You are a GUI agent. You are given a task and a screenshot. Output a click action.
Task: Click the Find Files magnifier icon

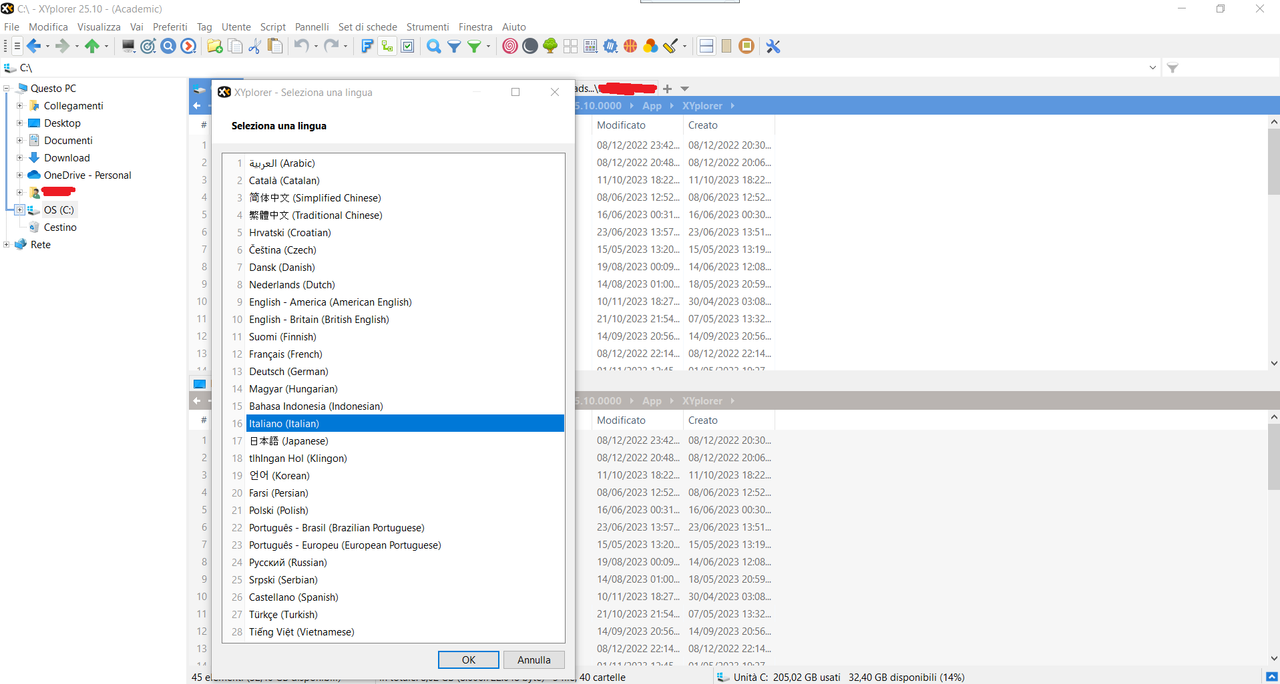(x=433, y=46)
